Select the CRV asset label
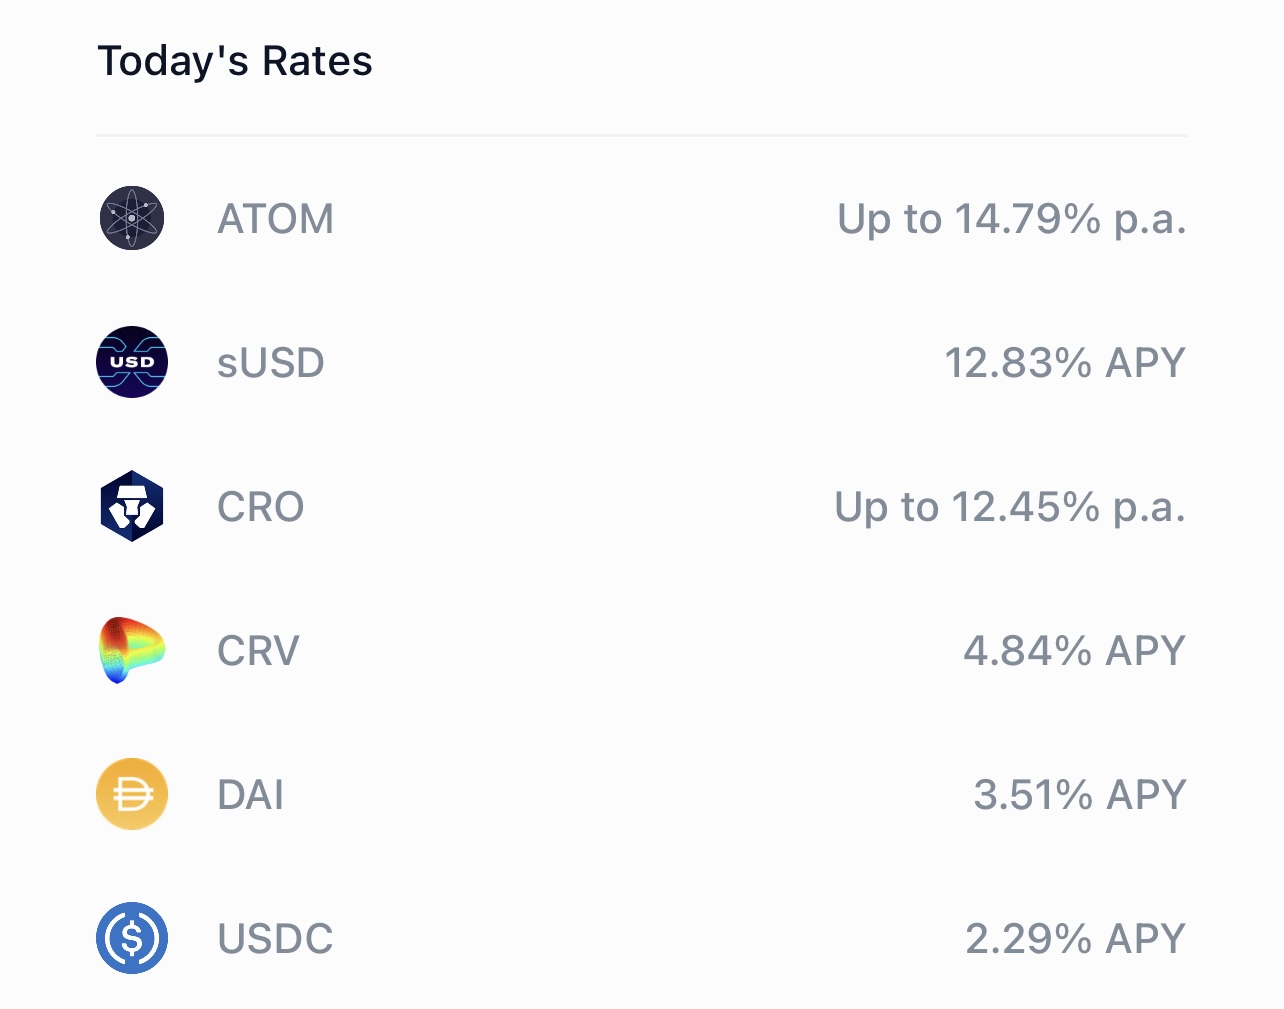This screenshot has width=1284, height=1009. 258,651
